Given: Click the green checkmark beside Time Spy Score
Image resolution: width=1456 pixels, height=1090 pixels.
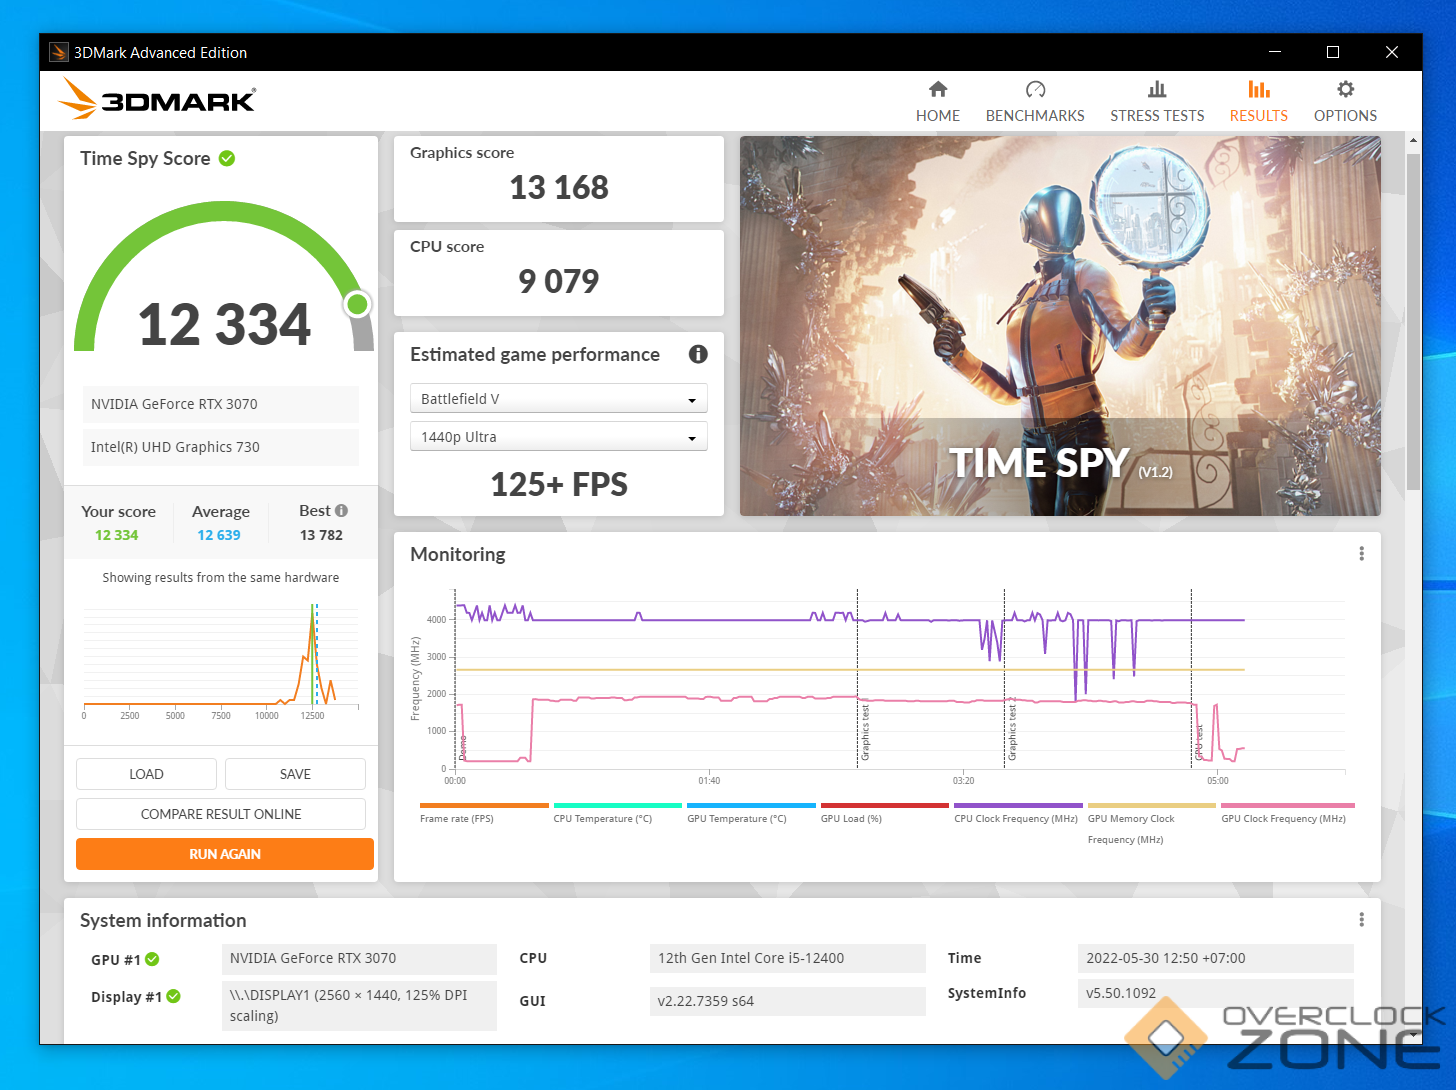Looking at the screenshot, I should click(227, 158).
